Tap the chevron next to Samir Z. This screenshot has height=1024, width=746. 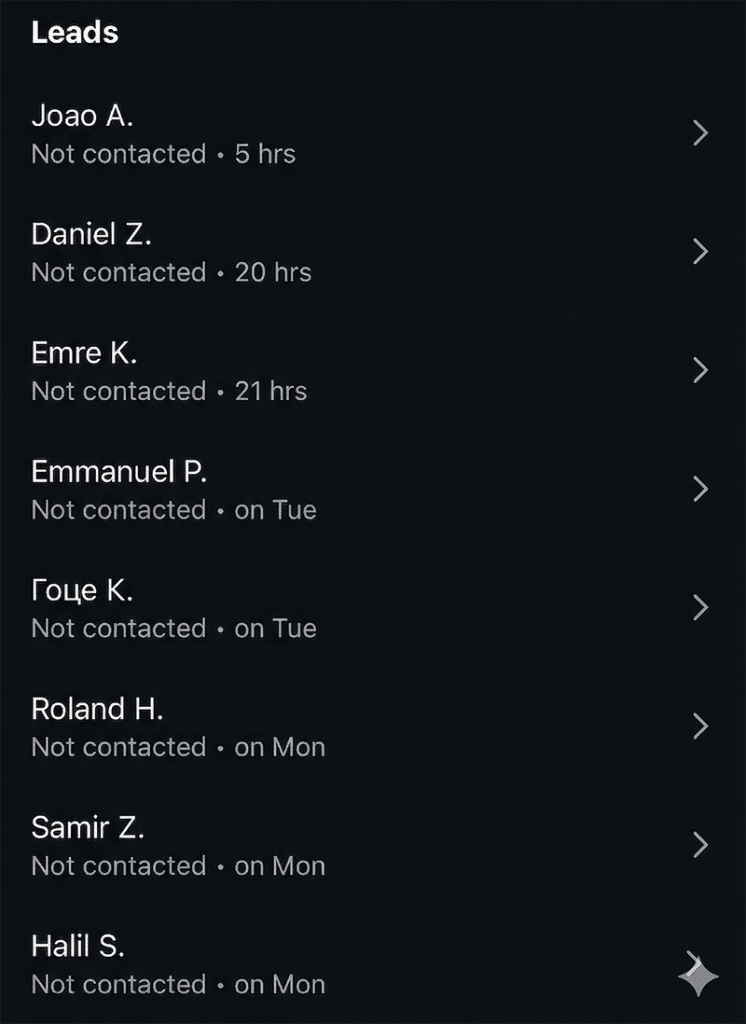700,845
